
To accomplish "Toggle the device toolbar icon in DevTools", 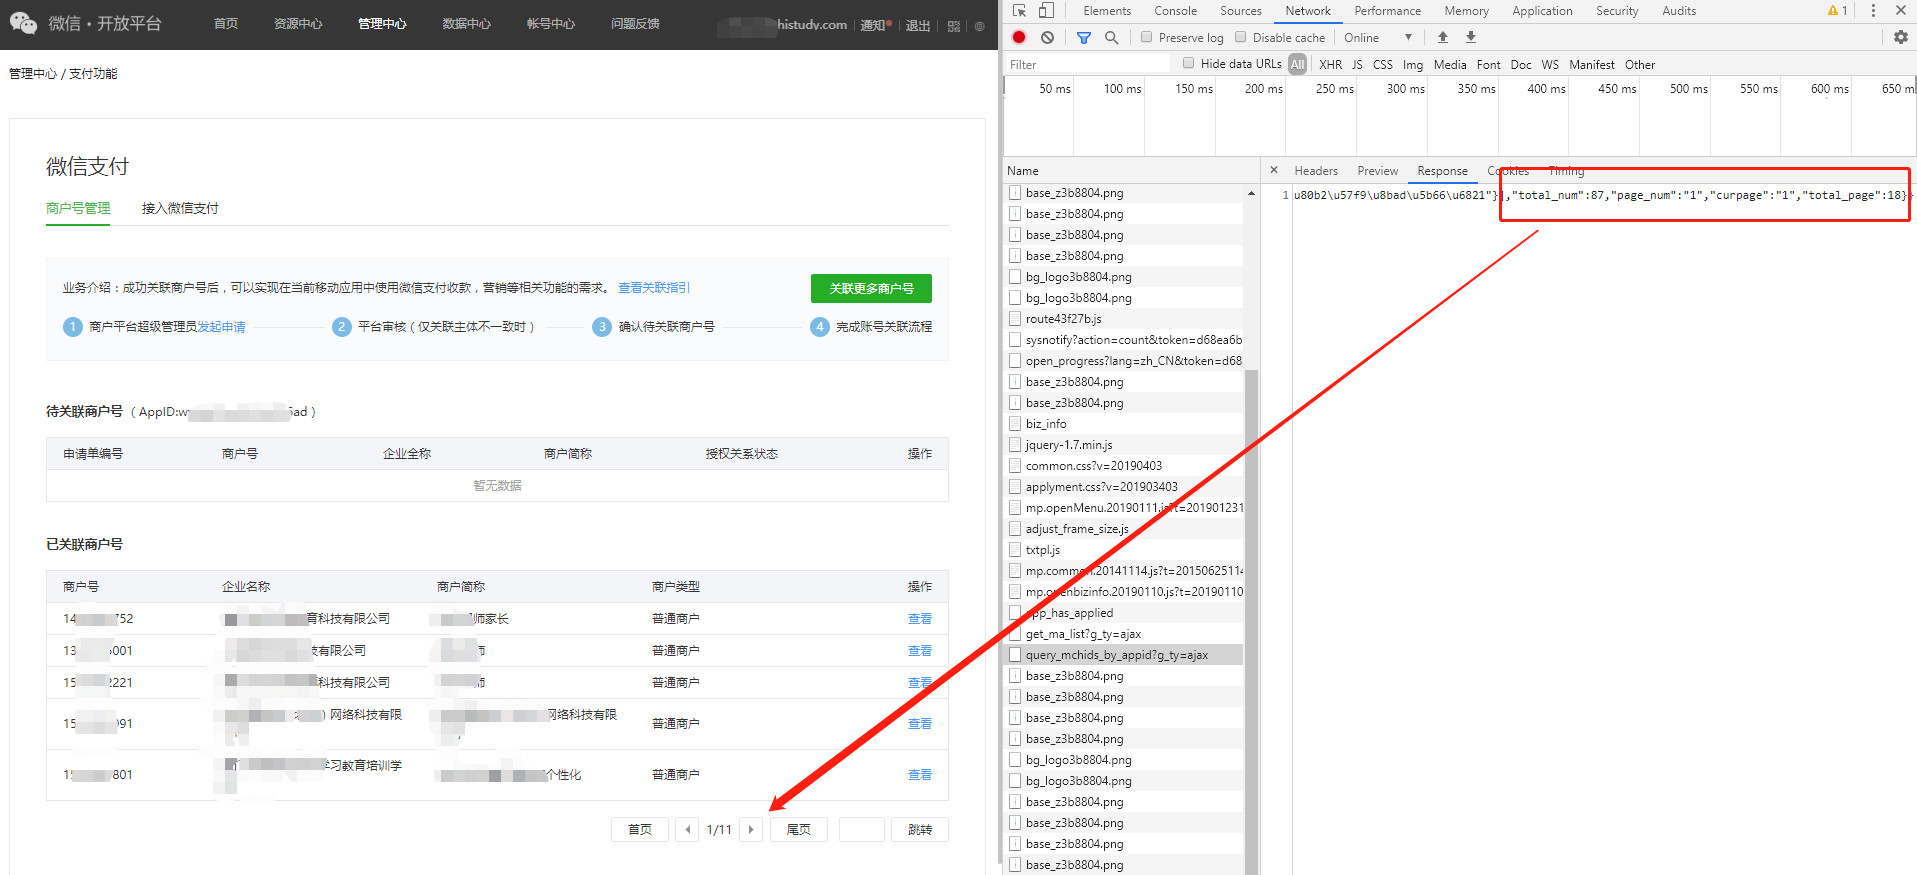I will point(1045,11).
